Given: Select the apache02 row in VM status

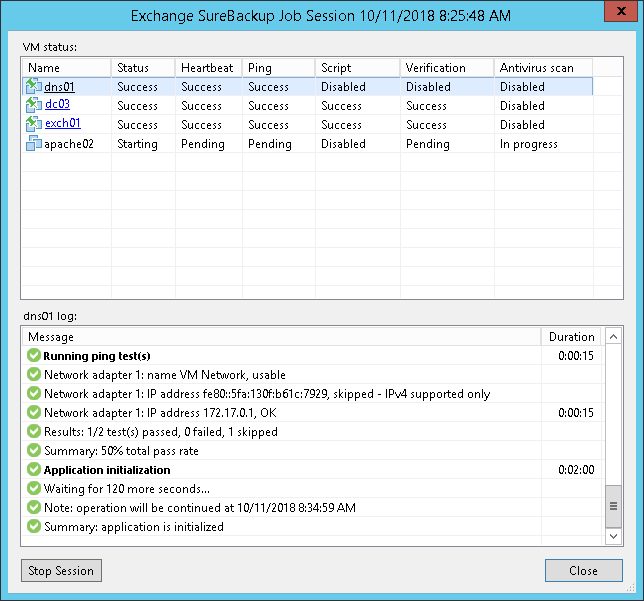Looking at the screenshot, I should (300, 144).
